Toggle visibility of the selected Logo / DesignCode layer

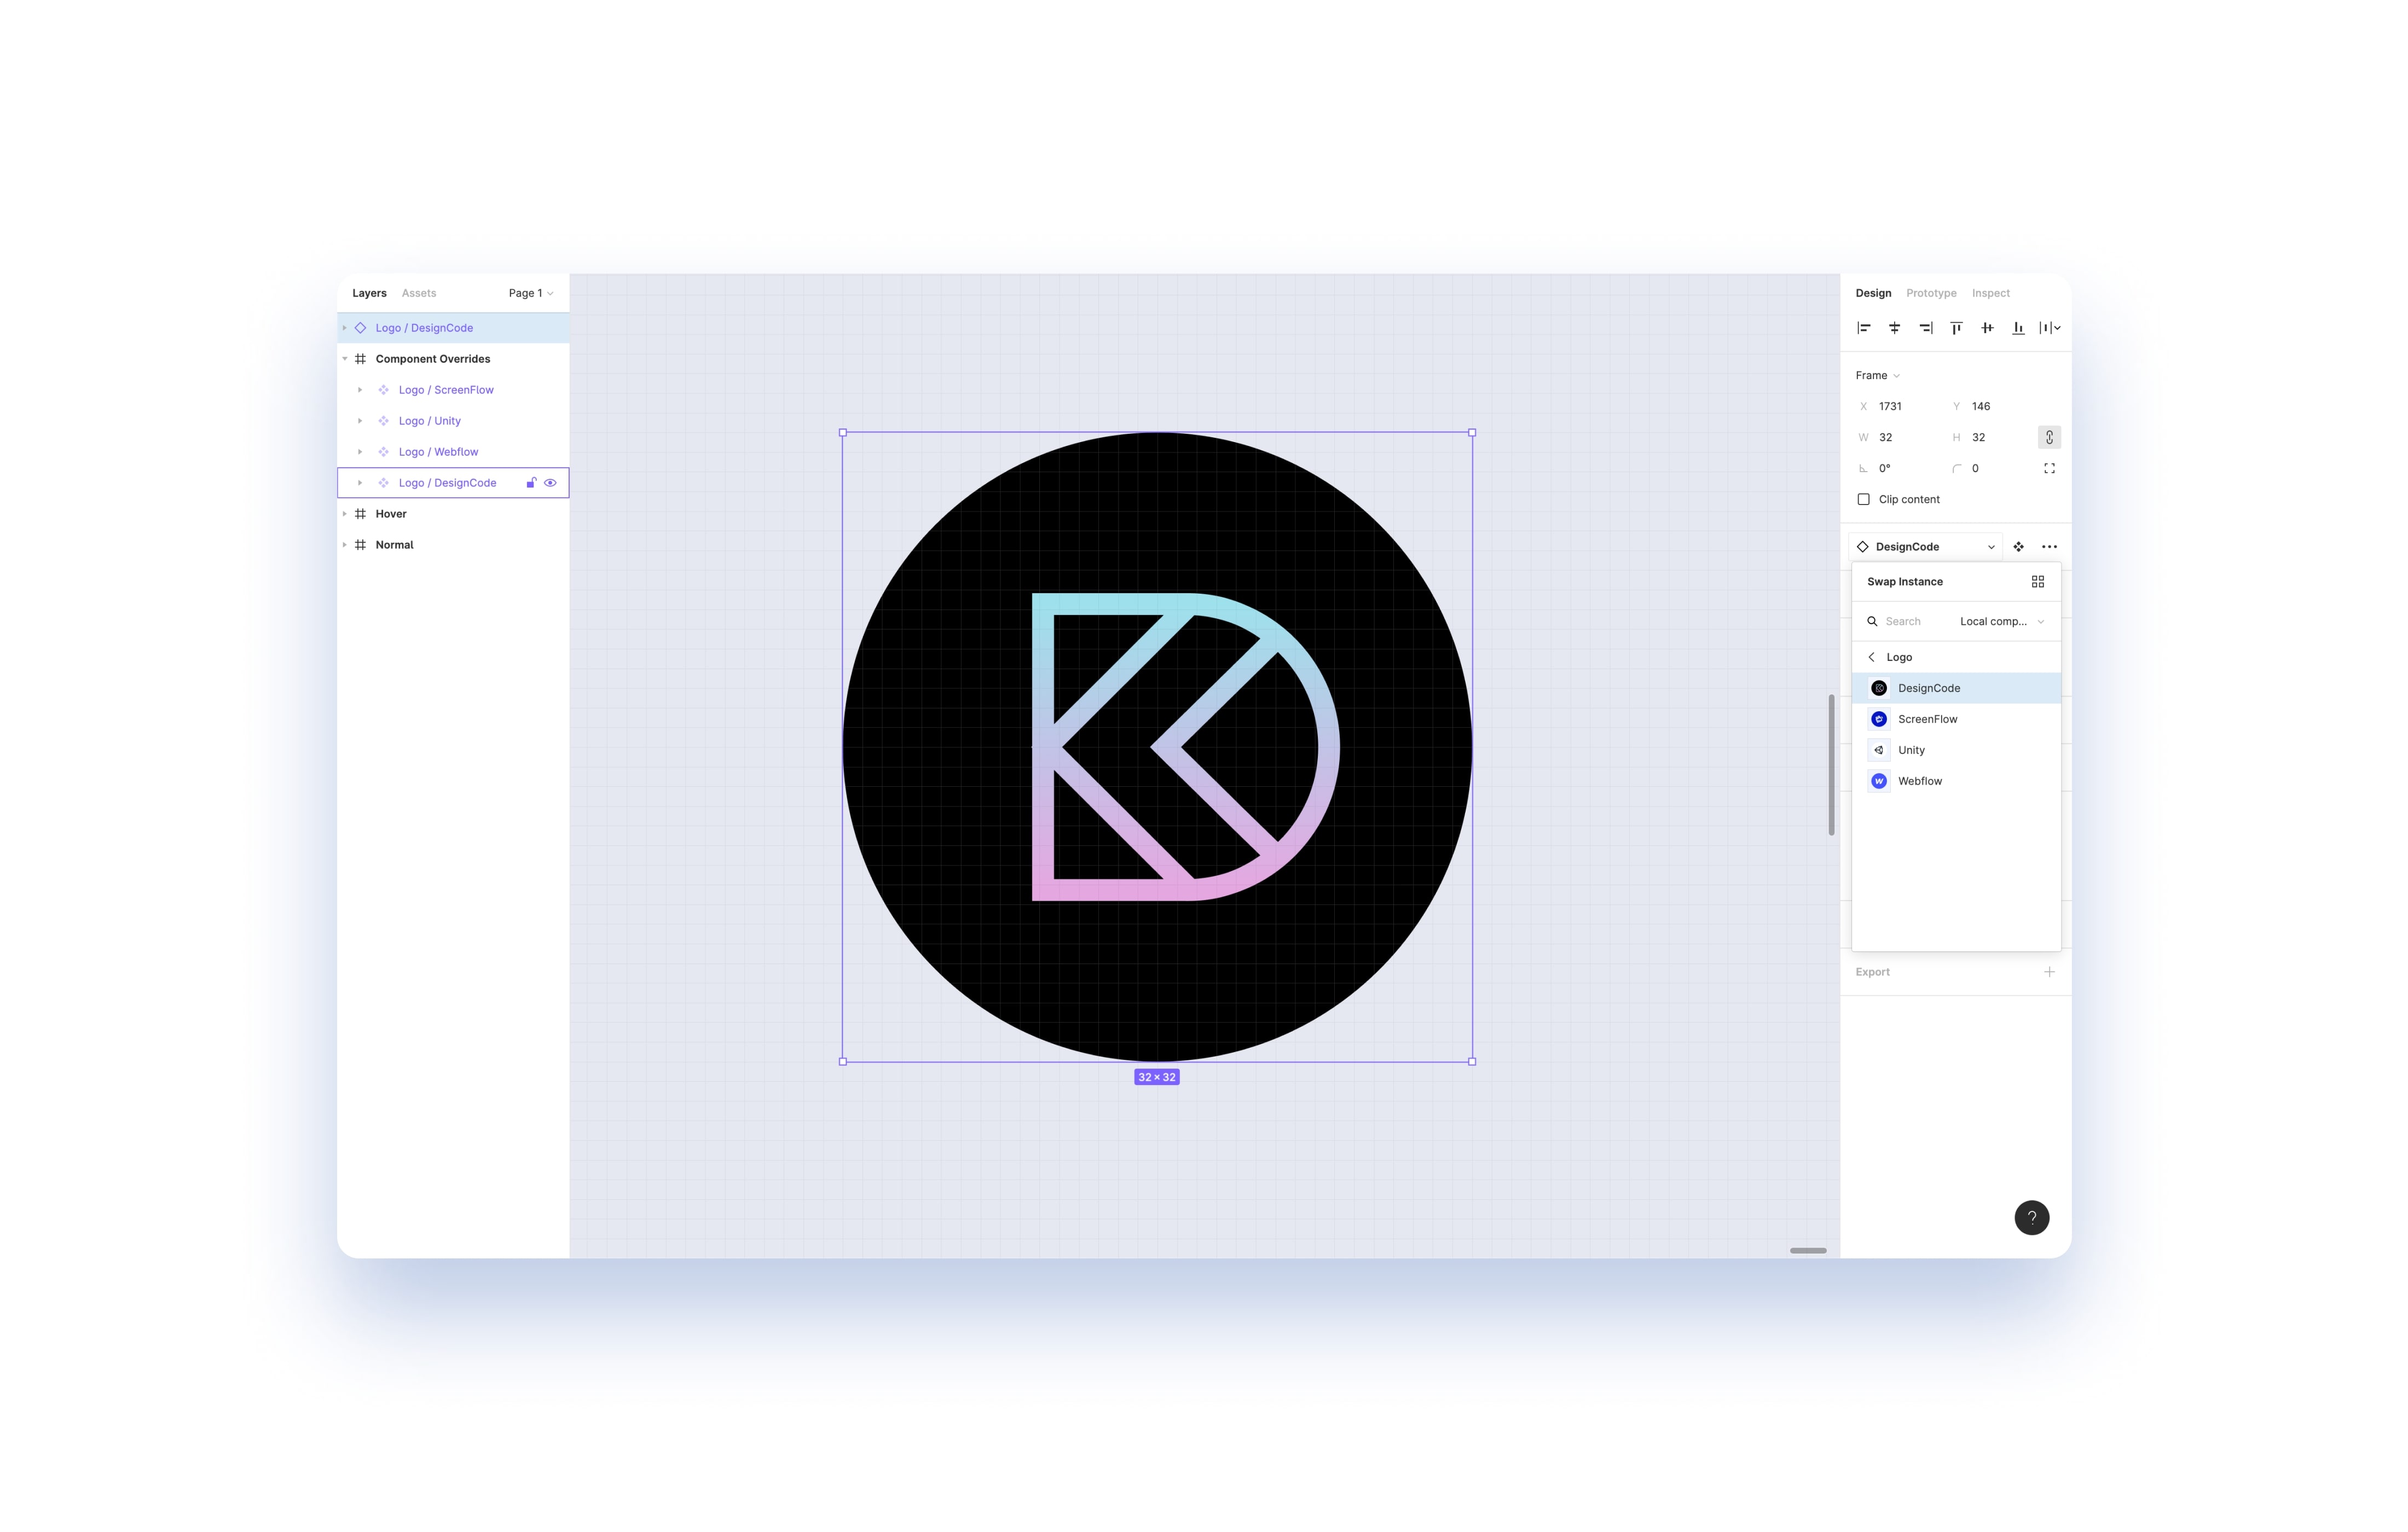tap(550, 483)
